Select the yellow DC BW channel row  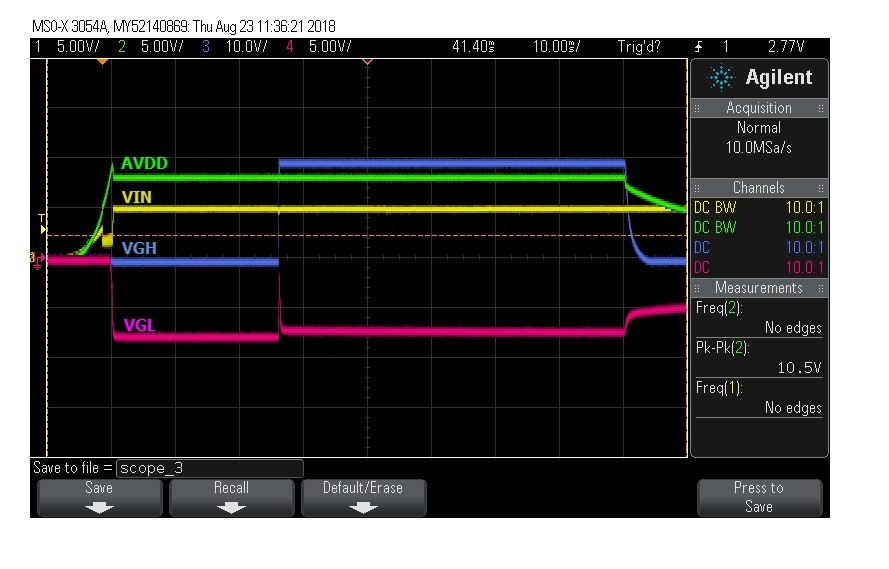(759, 207)
